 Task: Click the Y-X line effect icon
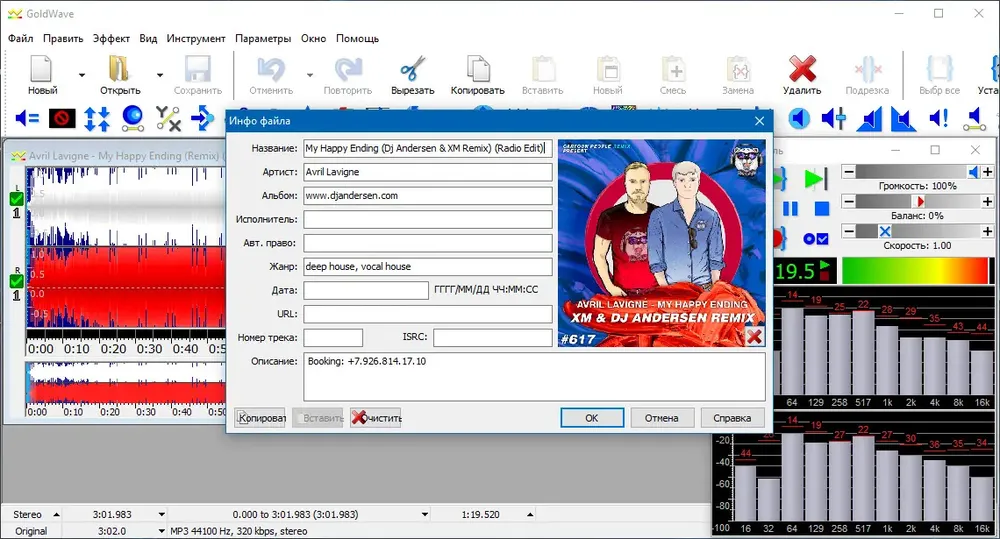(168, 119)
